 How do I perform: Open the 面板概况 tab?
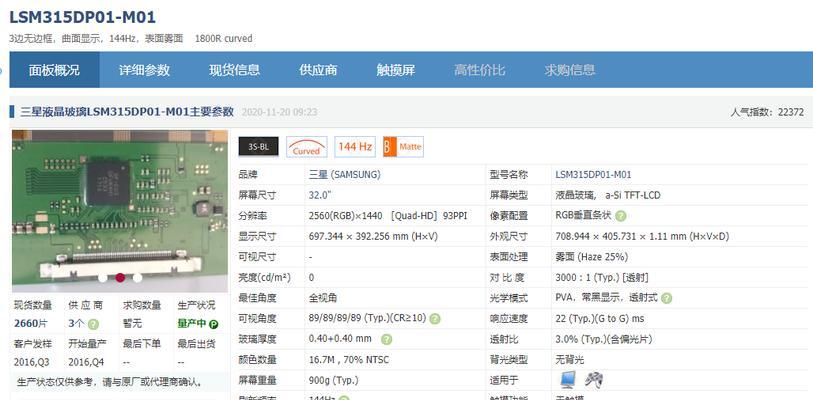click(x=54, y=70)
